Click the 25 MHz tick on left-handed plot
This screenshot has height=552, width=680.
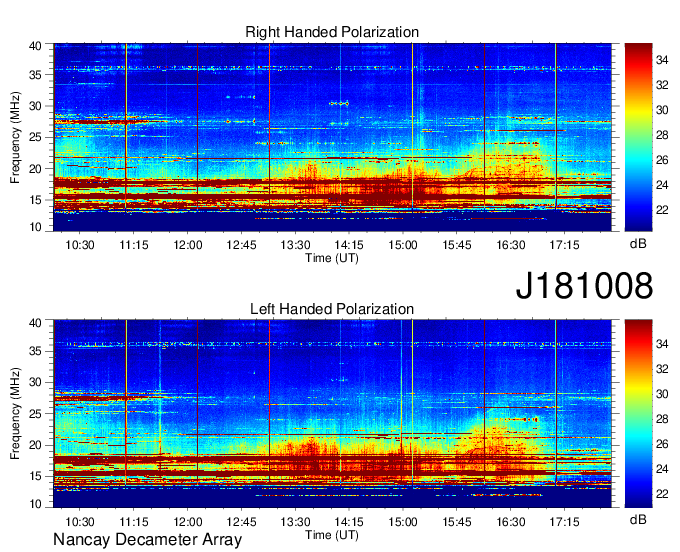pyautogui.click(x=35, y=414)
